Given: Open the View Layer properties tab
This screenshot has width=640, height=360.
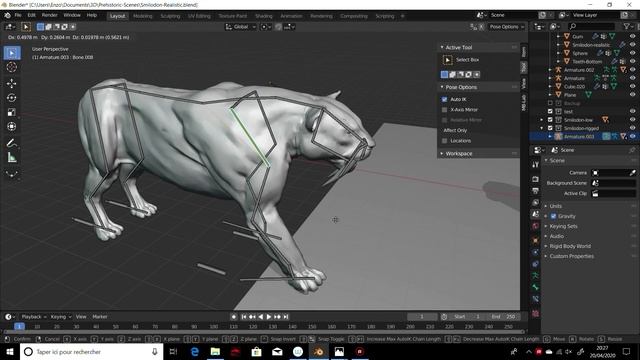Looking at the screenshot, I should (536, 202).
